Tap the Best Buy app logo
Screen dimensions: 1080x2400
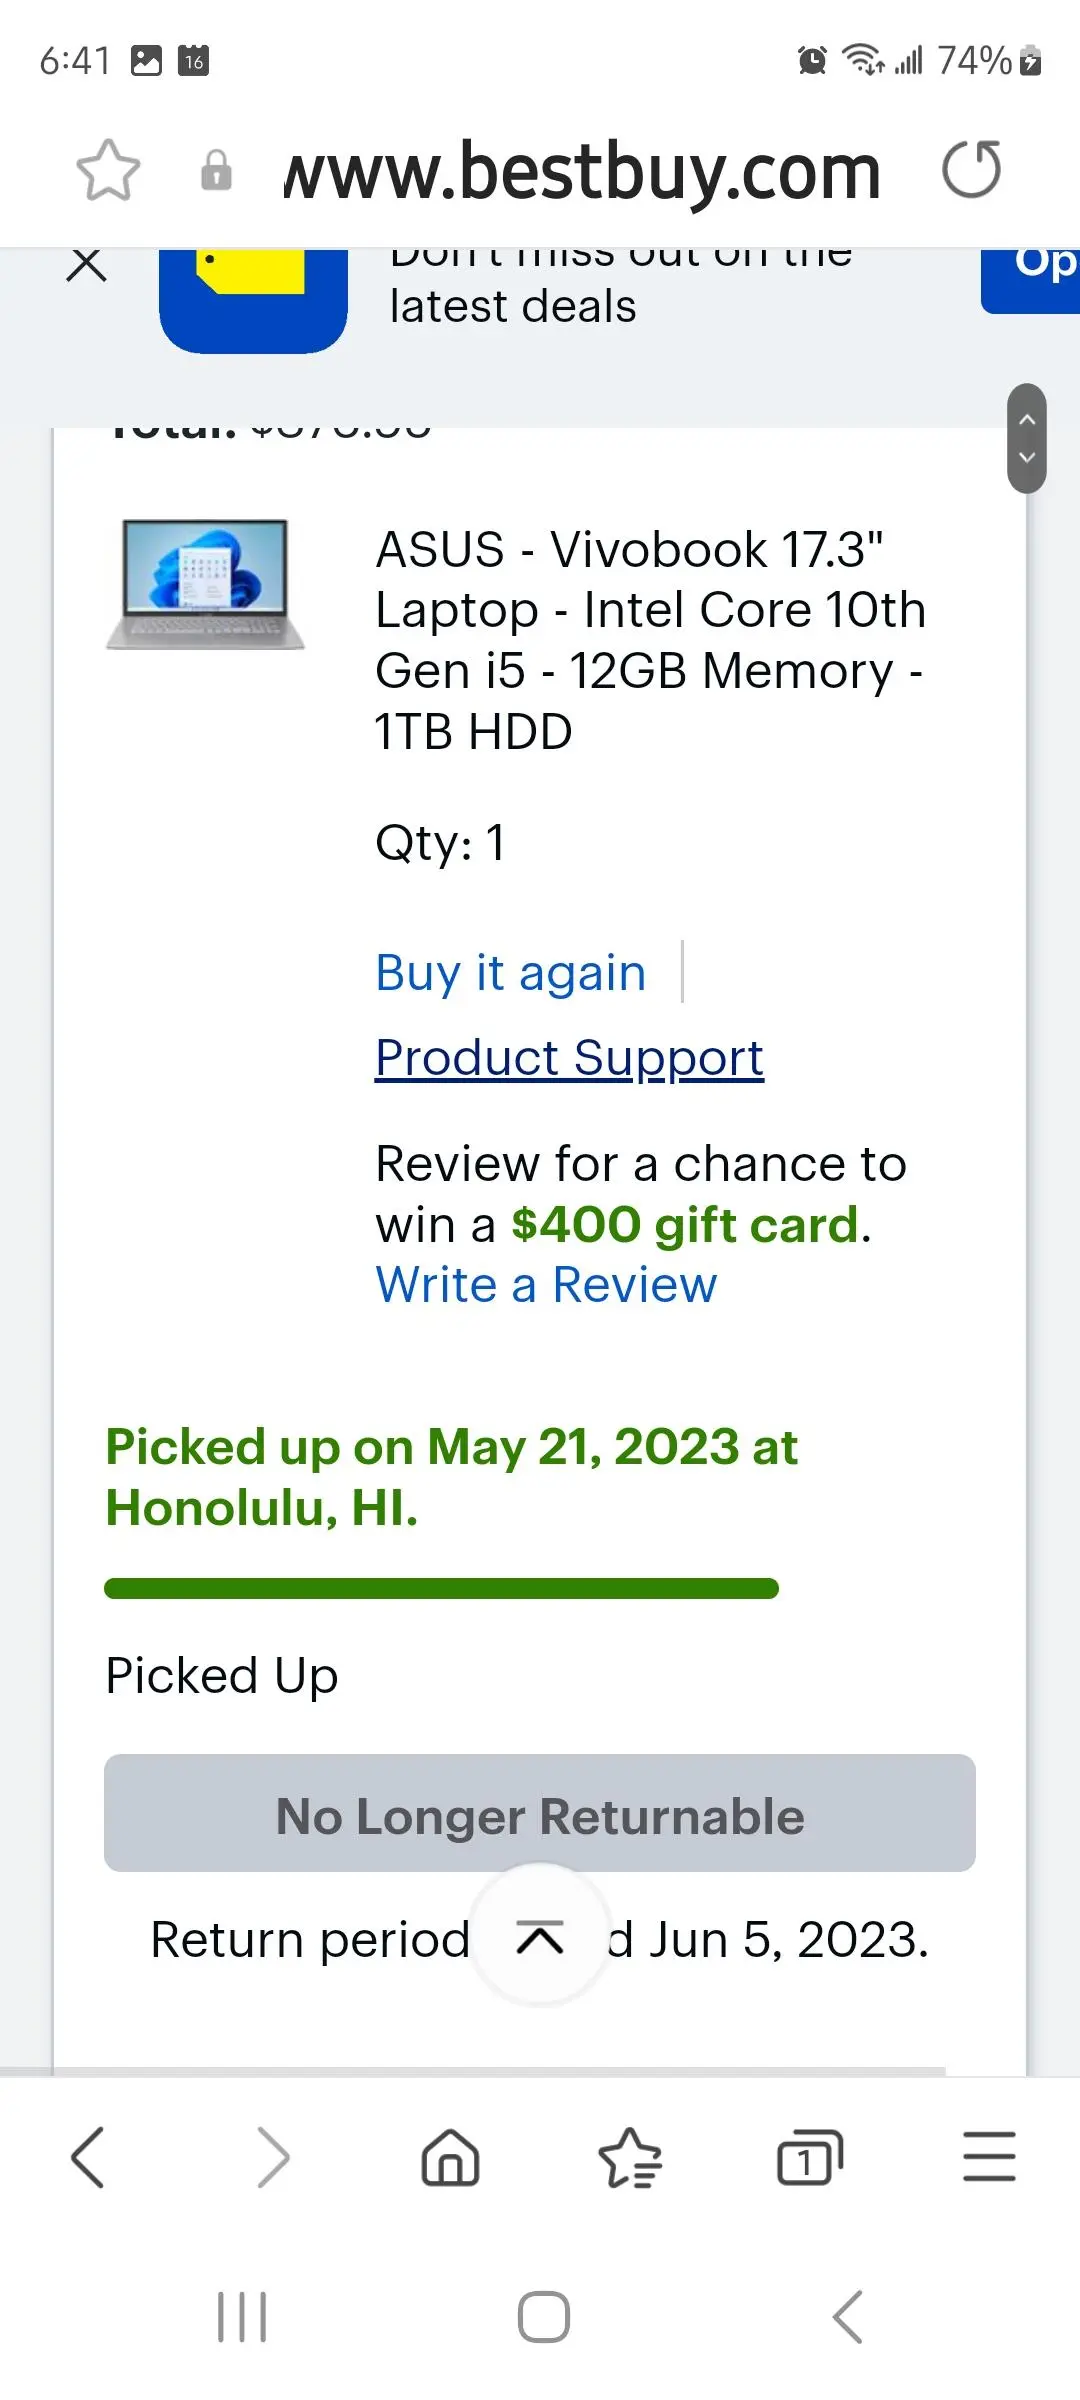(253, 296)
